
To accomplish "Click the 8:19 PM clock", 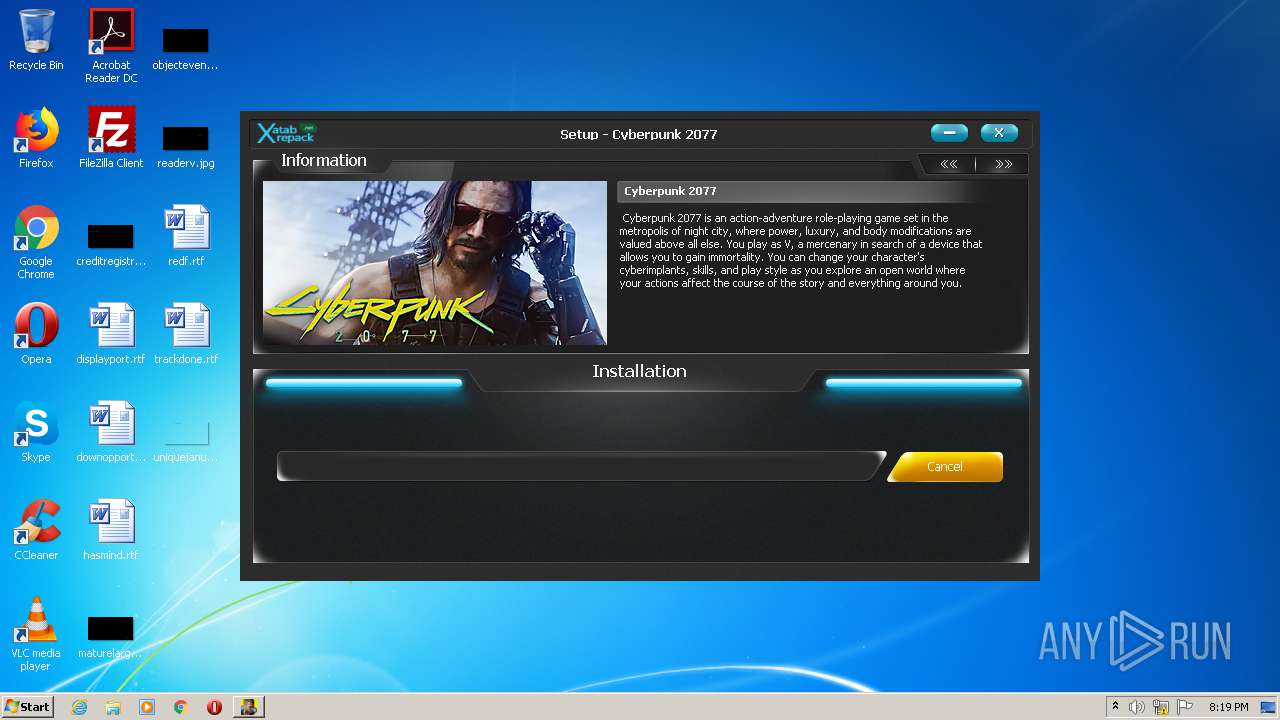I will (1229, 707).
